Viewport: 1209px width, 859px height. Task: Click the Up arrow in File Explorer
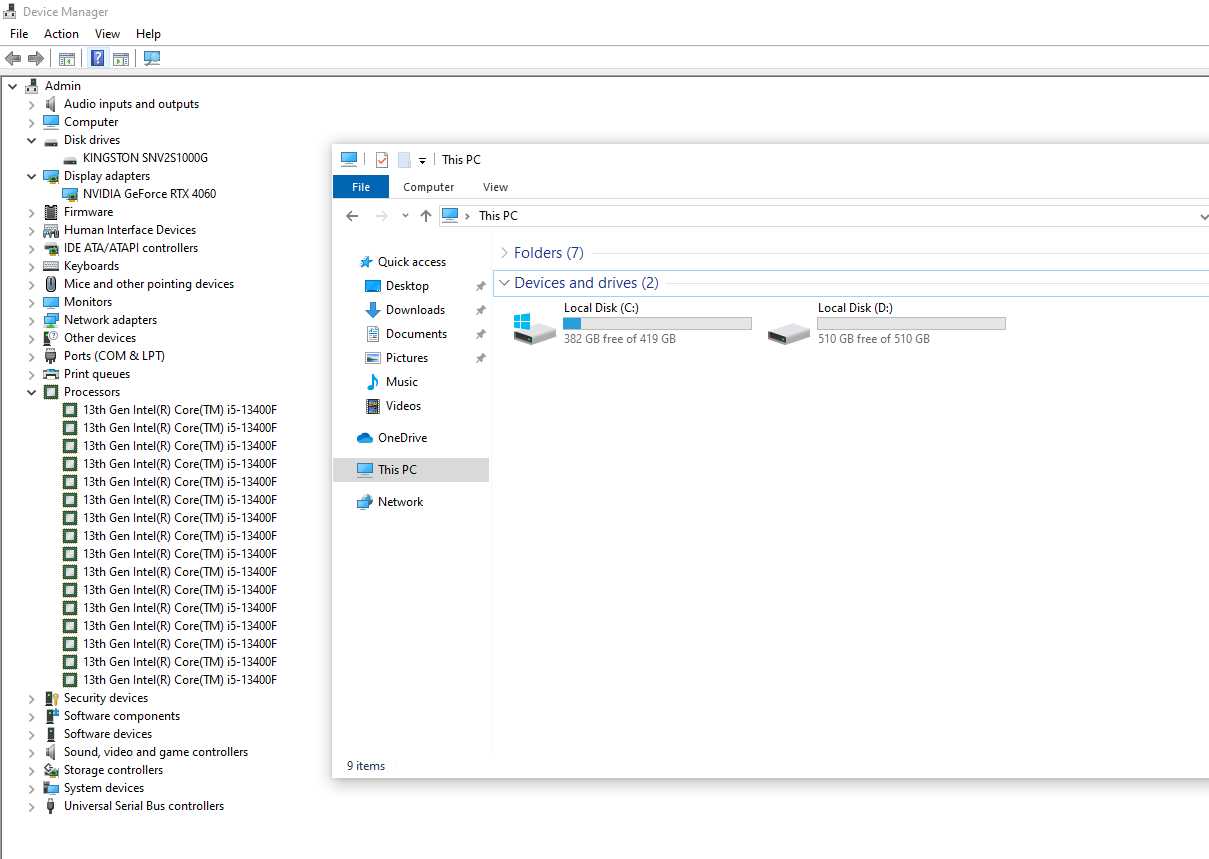(x=426, y=216)
